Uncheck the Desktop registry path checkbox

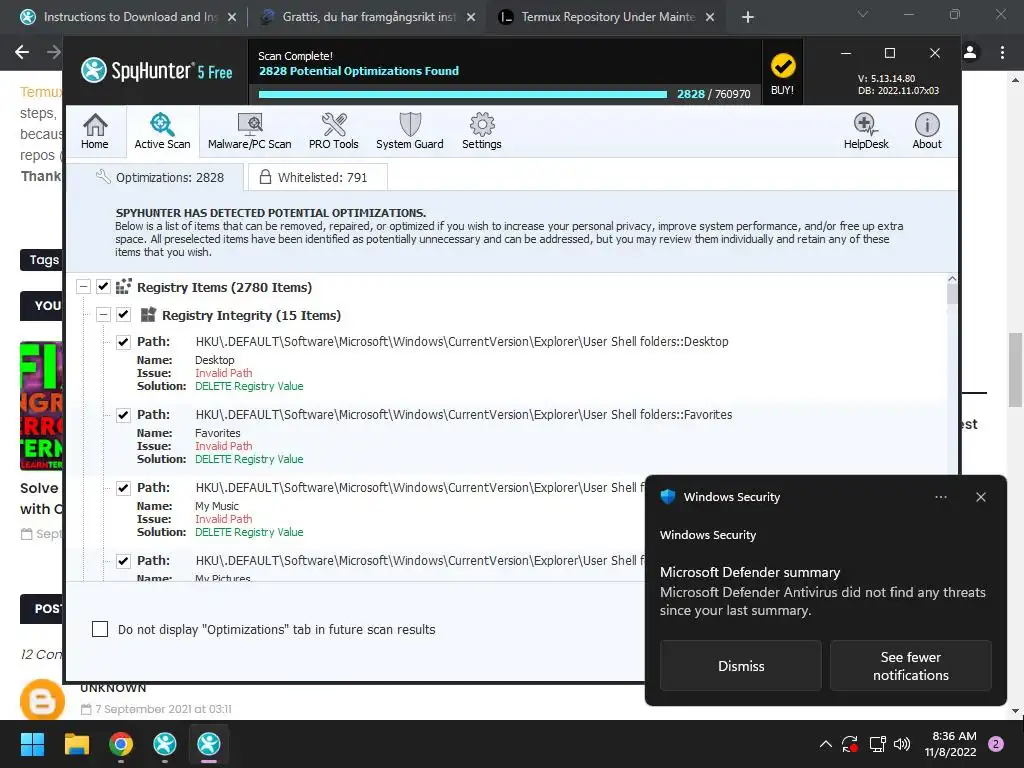[123, 342]
